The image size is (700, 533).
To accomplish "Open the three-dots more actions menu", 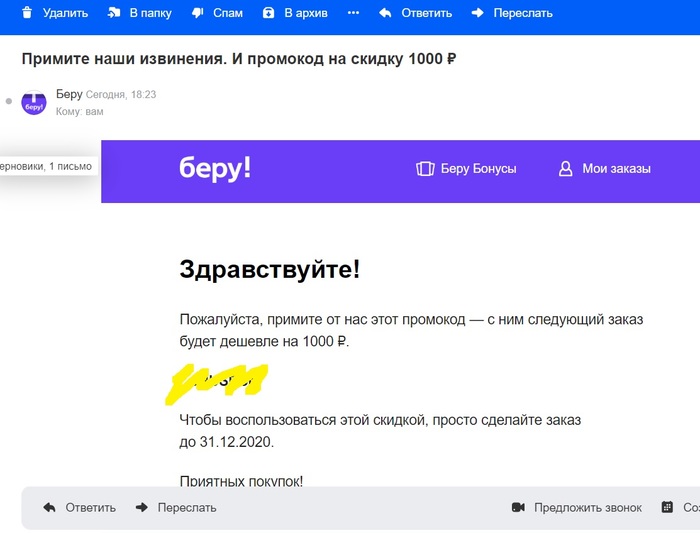I will [354, 13].
